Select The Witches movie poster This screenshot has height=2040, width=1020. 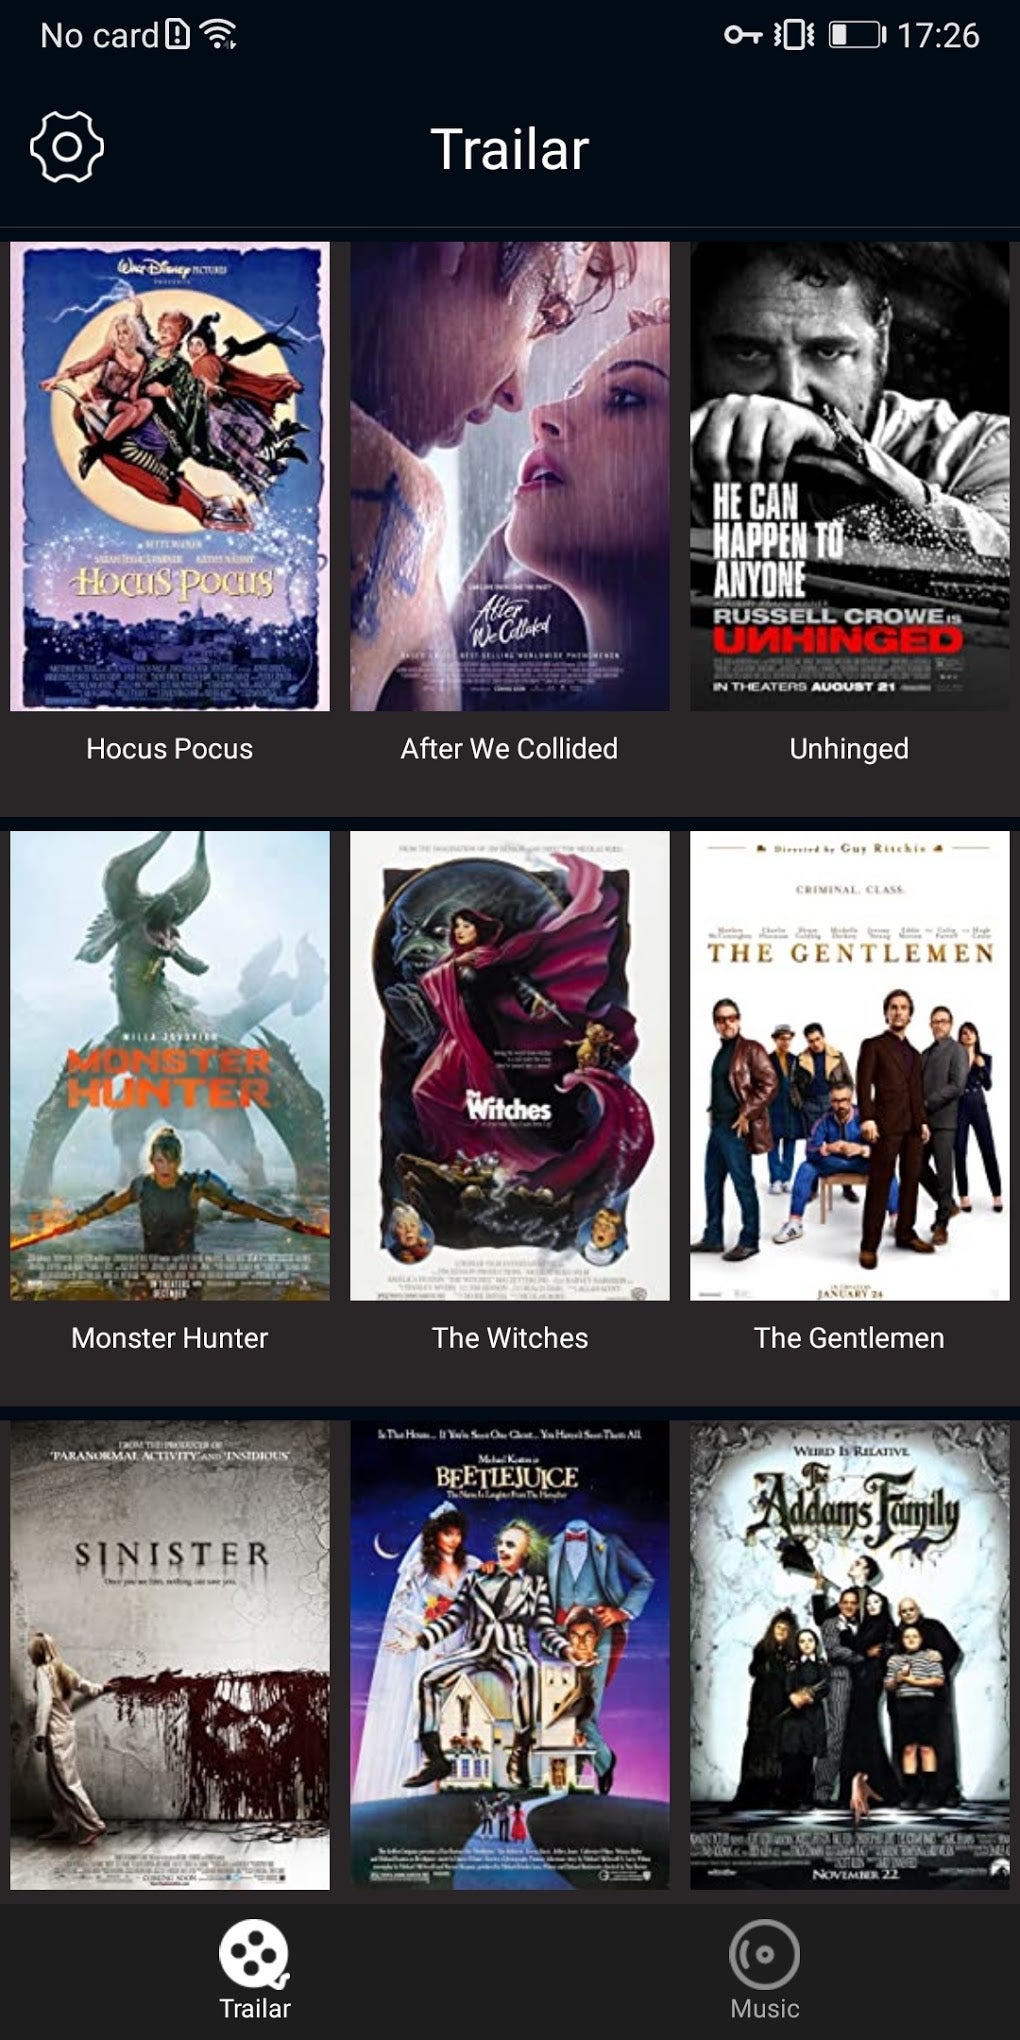pos(510,1066)
